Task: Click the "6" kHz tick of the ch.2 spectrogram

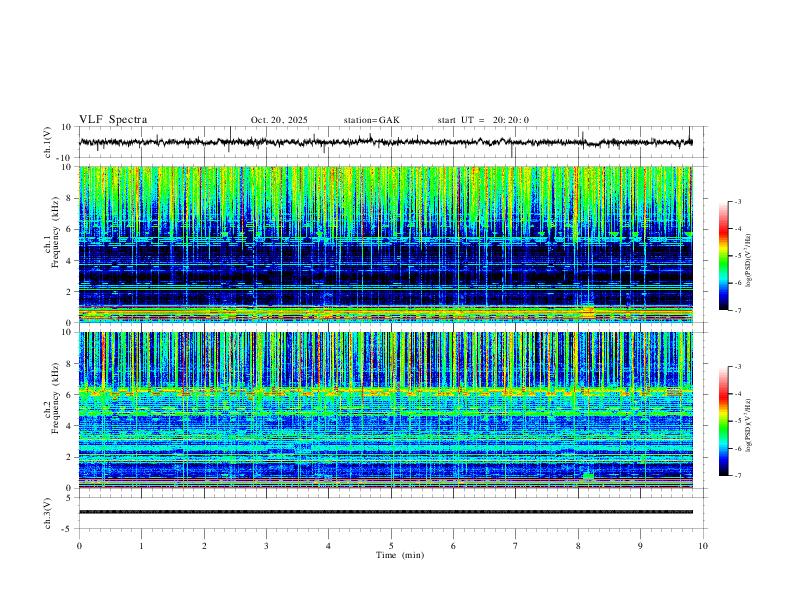Action: click(71, 395)
